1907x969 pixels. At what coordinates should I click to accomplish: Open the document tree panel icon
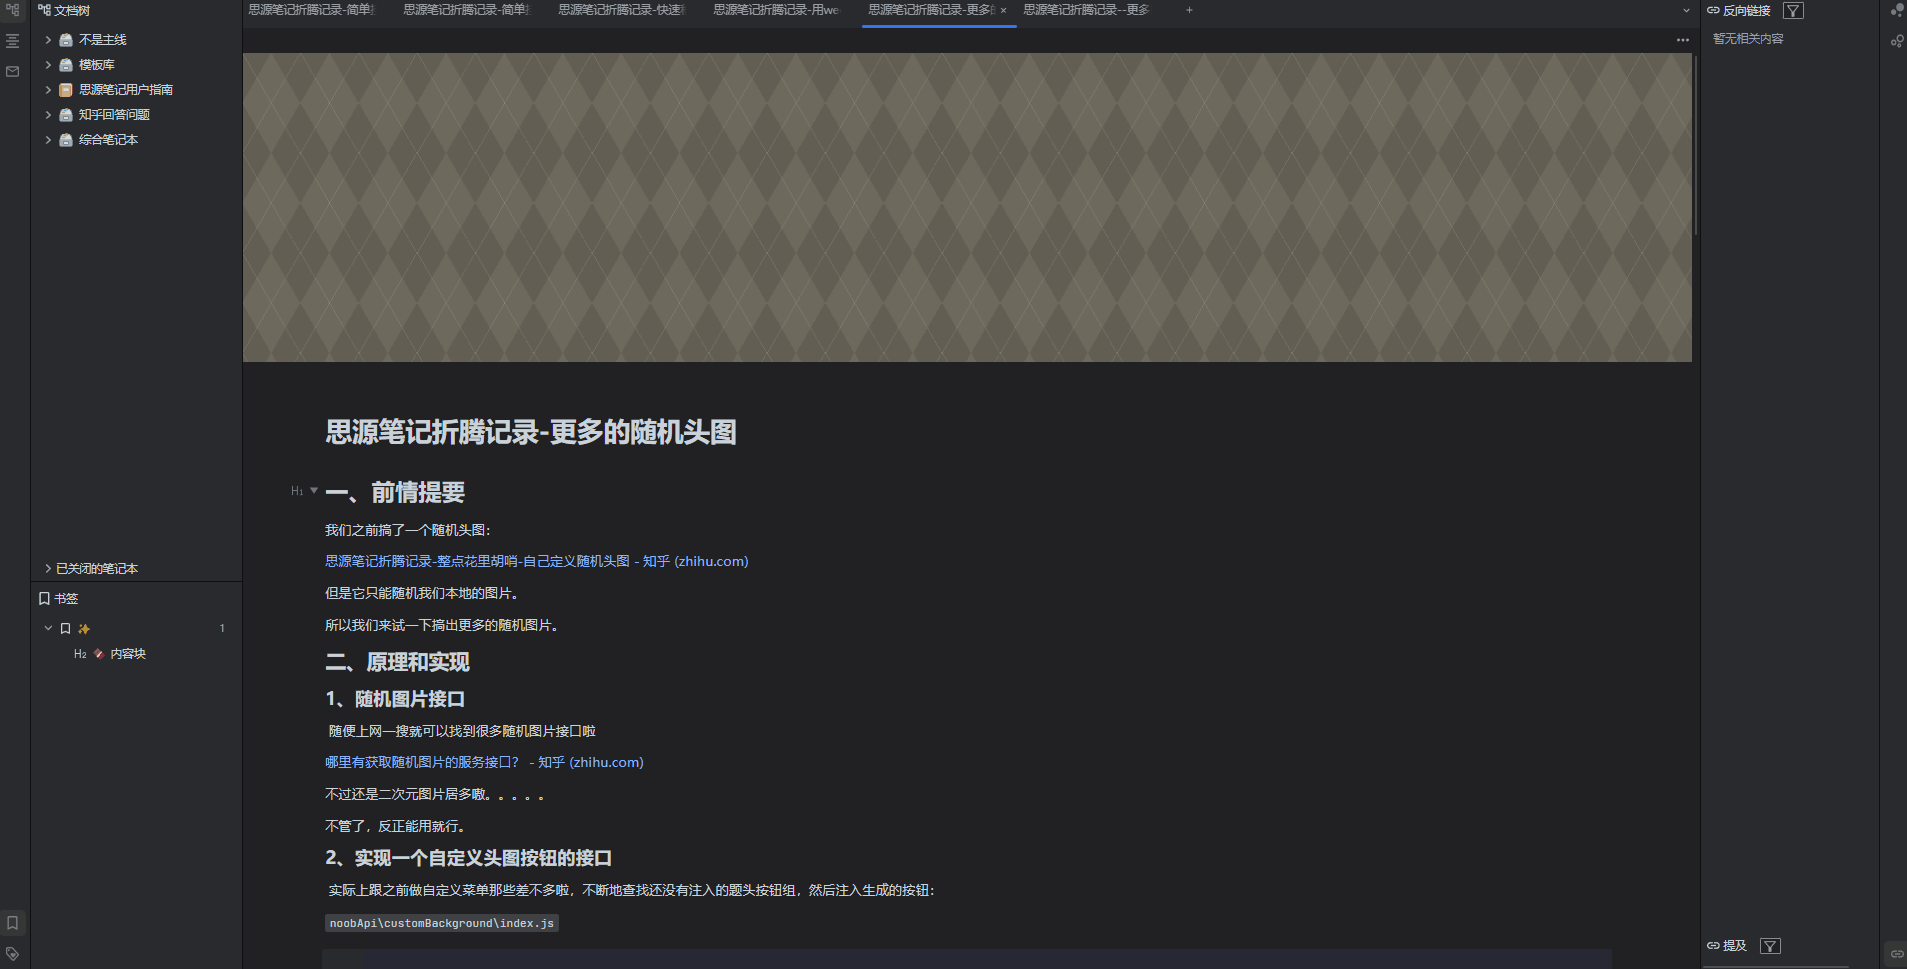12,10
